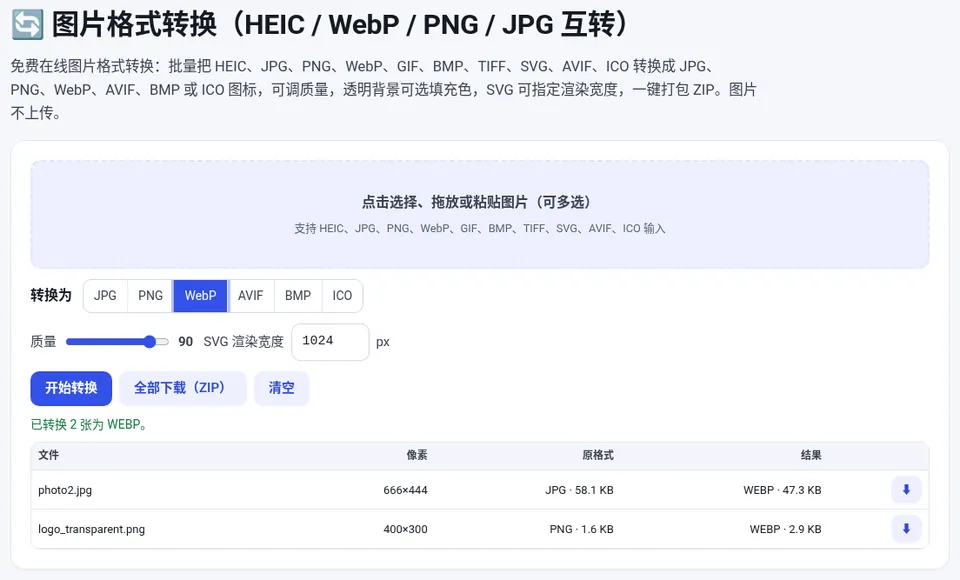The width and height of the screenshot is (960, 580).
Task: Click the WEBP · 2.9 KB result
Action: 786,529
